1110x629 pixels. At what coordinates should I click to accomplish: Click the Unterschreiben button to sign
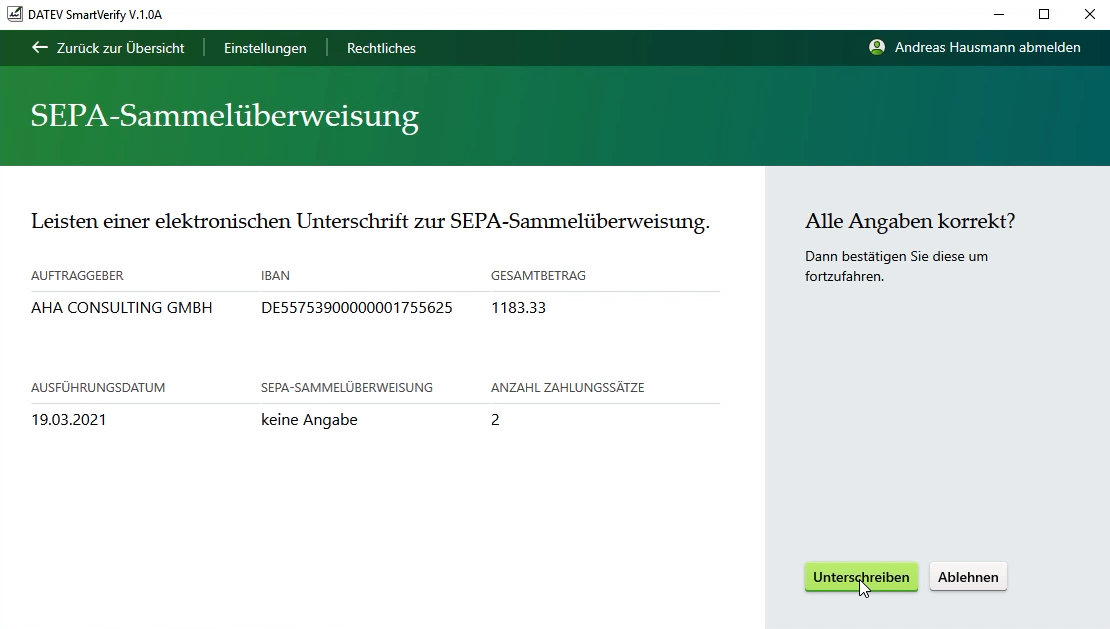[x=861, y=577]
